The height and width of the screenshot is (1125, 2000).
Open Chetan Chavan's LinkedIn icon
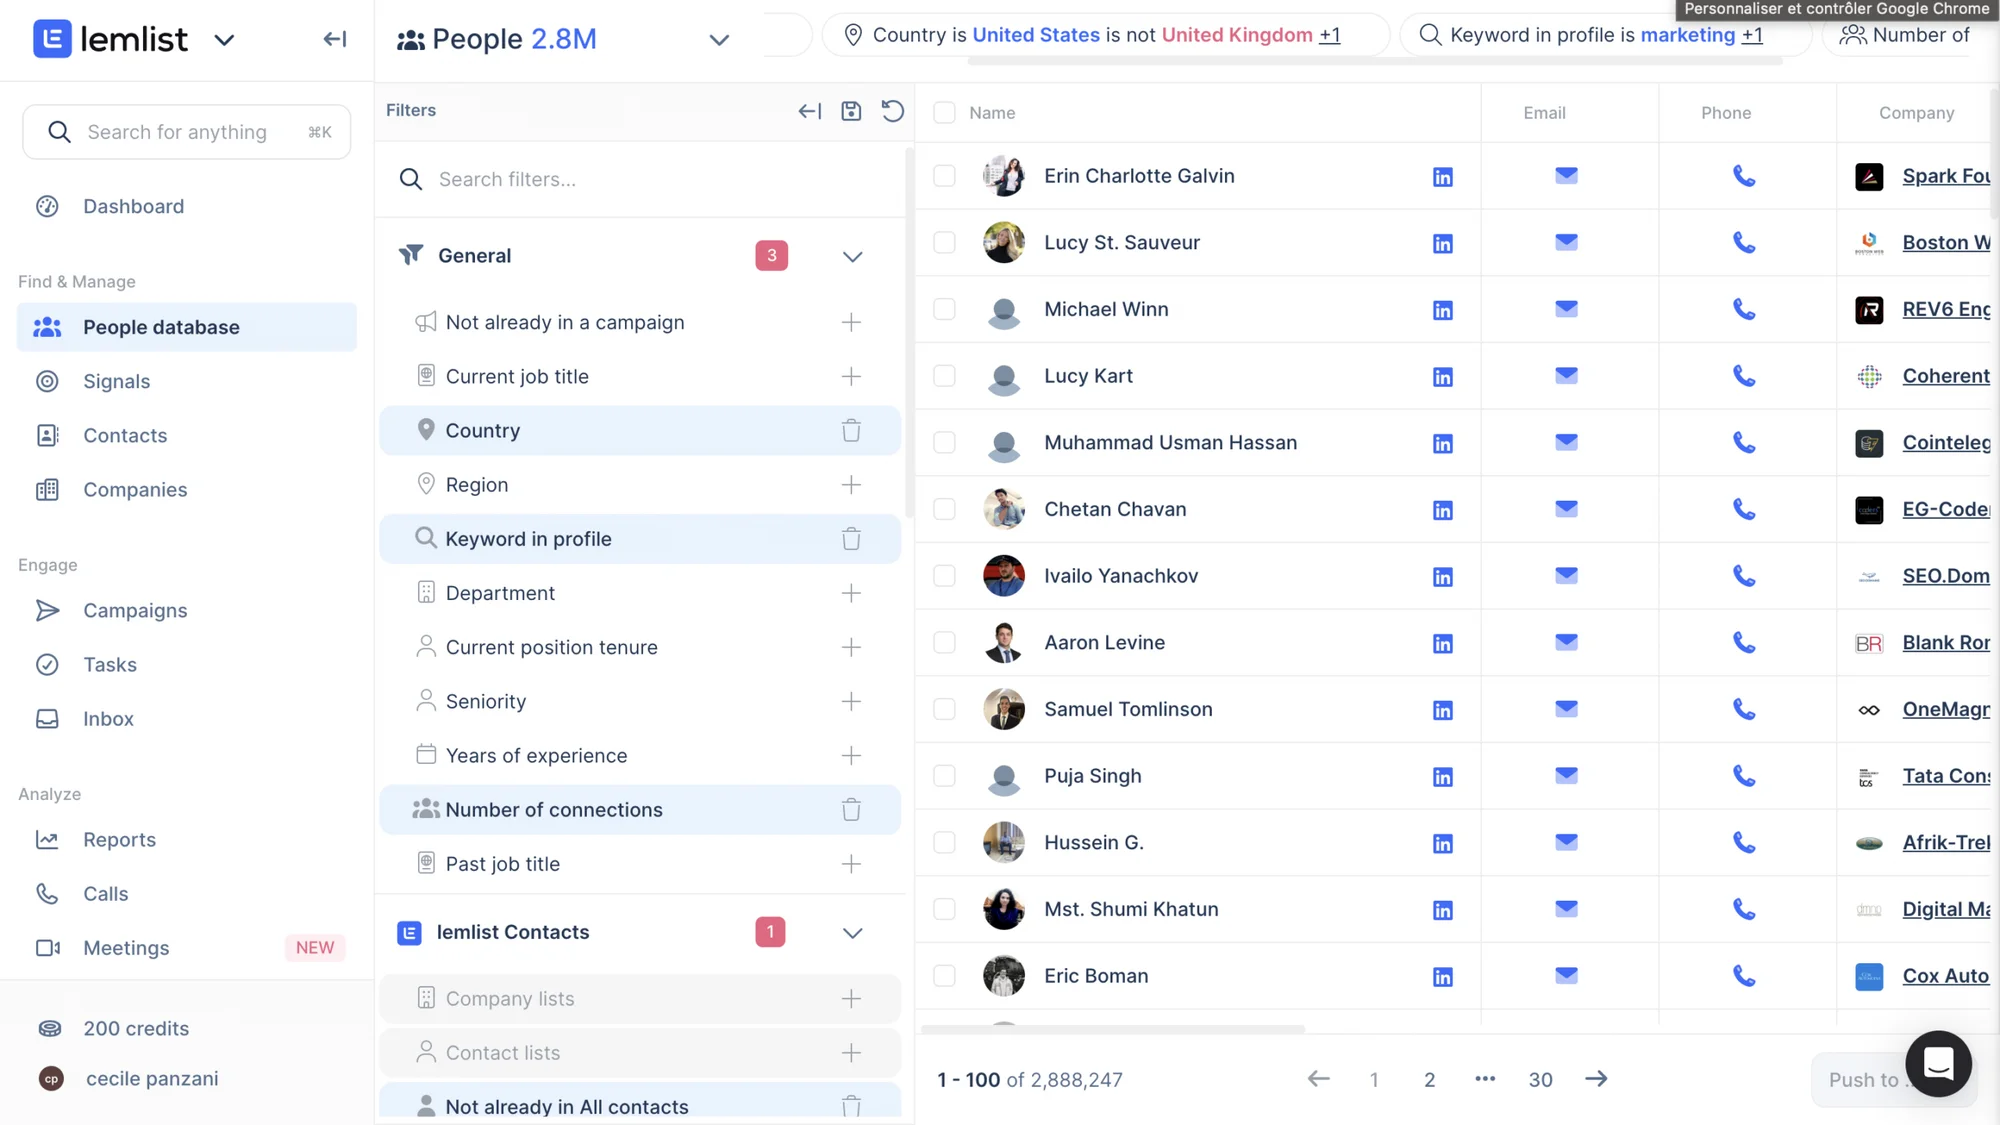pos(1442,510)
